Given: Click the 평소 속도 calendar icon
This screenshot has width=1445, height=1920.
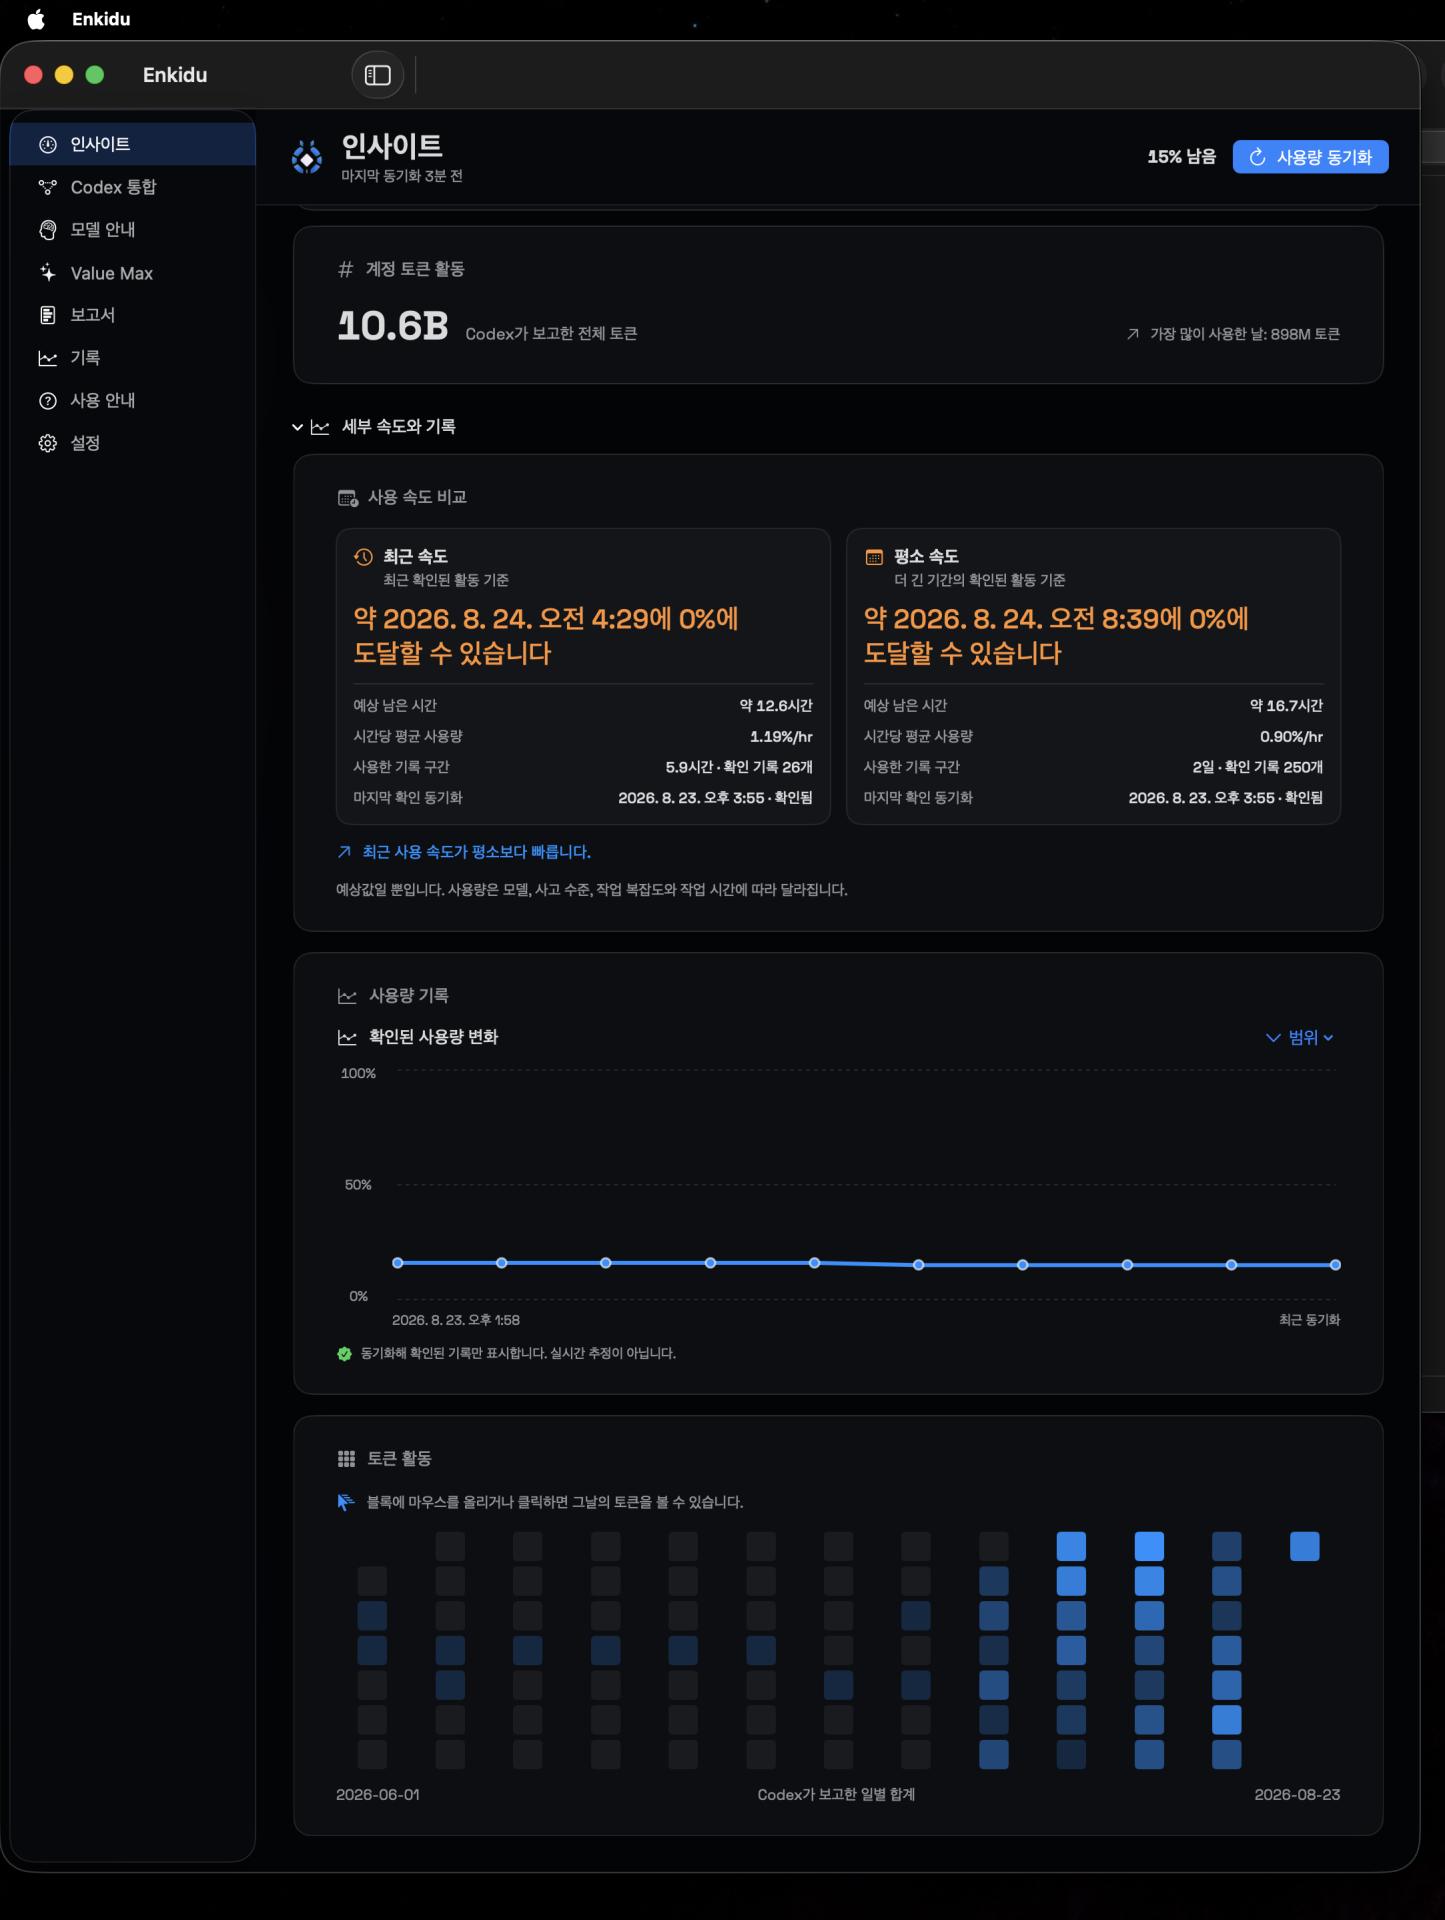Looking at the screenshot, I should (874, 557).
